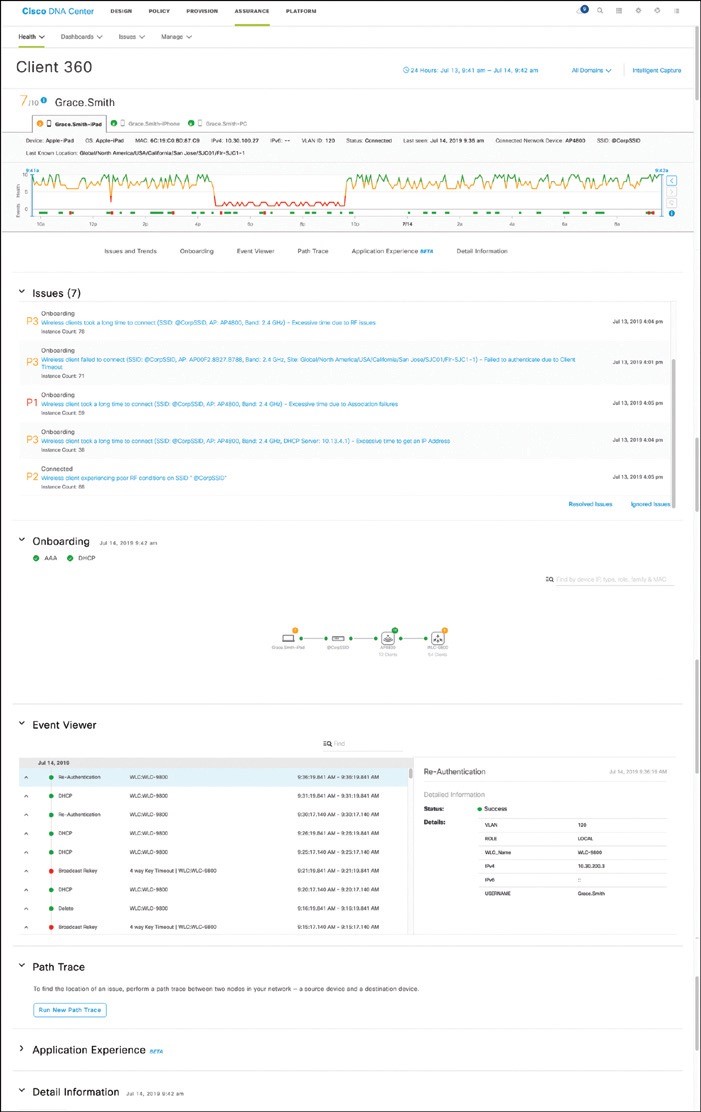The image size is (701, 1112).
Task: Select the @CorpSSID node in onboarding topology
Action: coord(338,638)
